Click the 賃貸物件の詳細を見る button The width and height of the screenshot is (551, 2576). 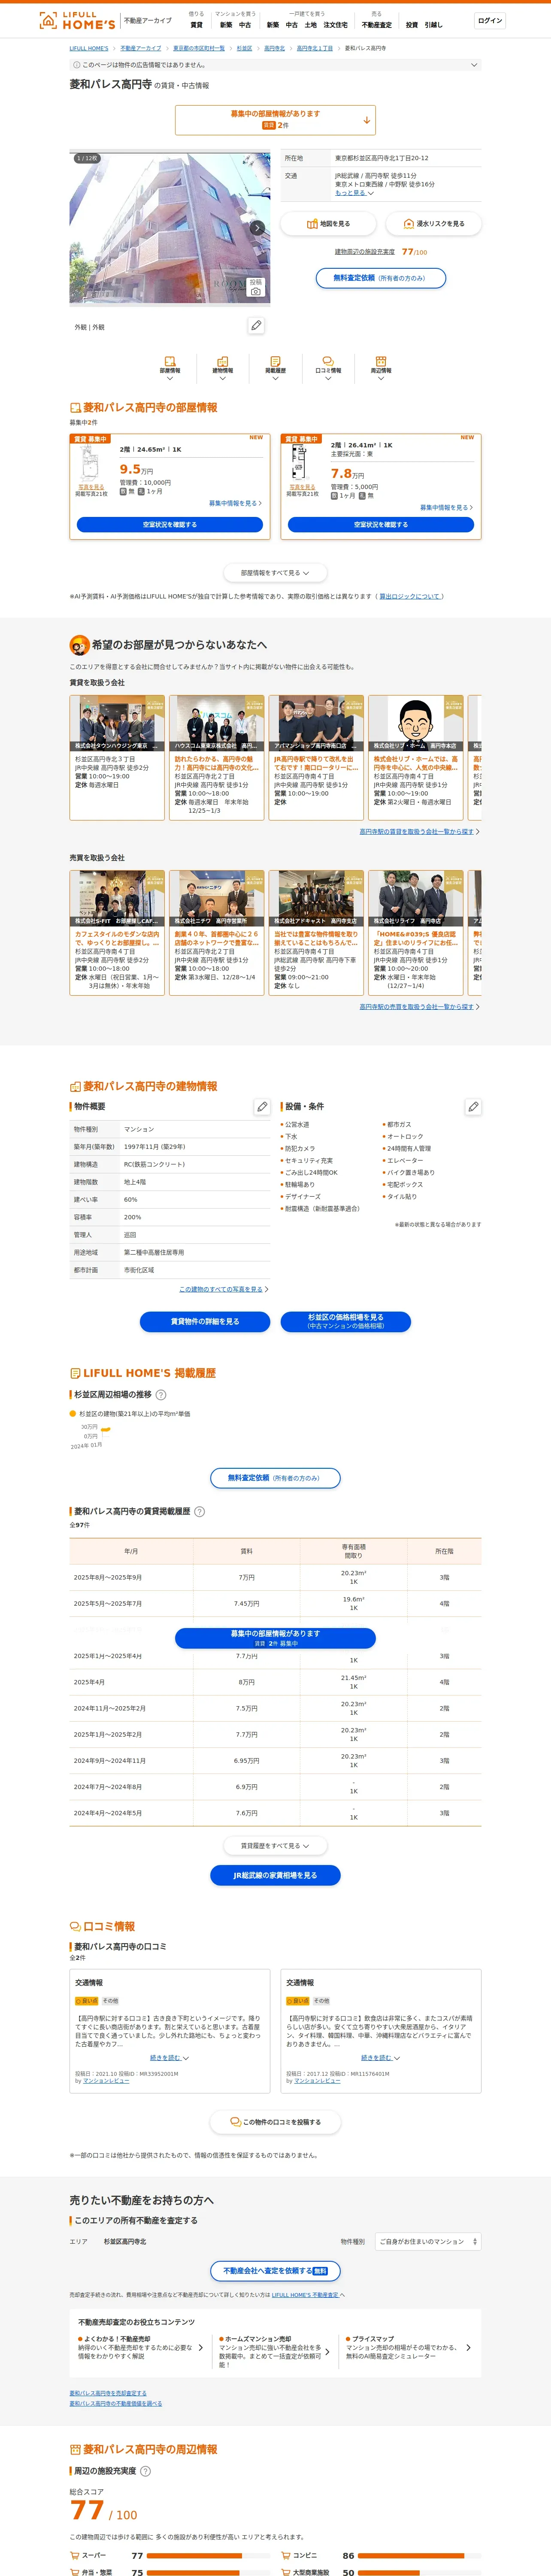[x=205, y=1321]
